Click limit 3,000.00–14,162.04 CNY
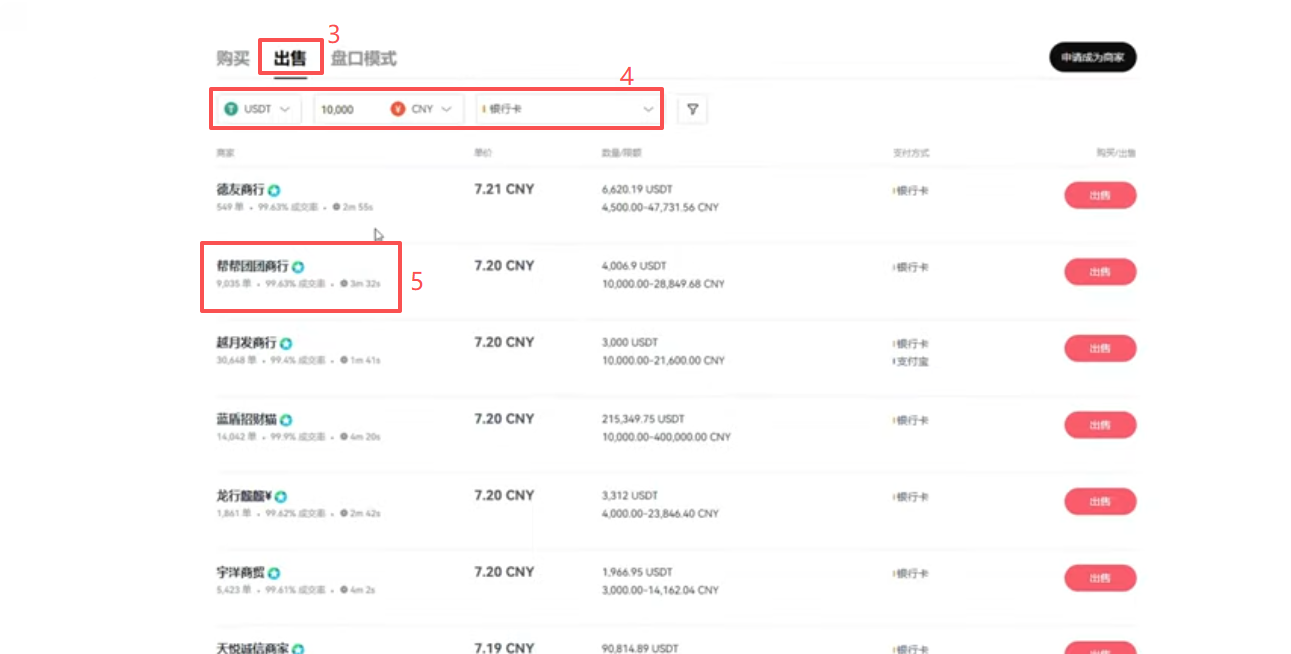This screenshot has height=654, width=1291. click(x=660, y=590)
